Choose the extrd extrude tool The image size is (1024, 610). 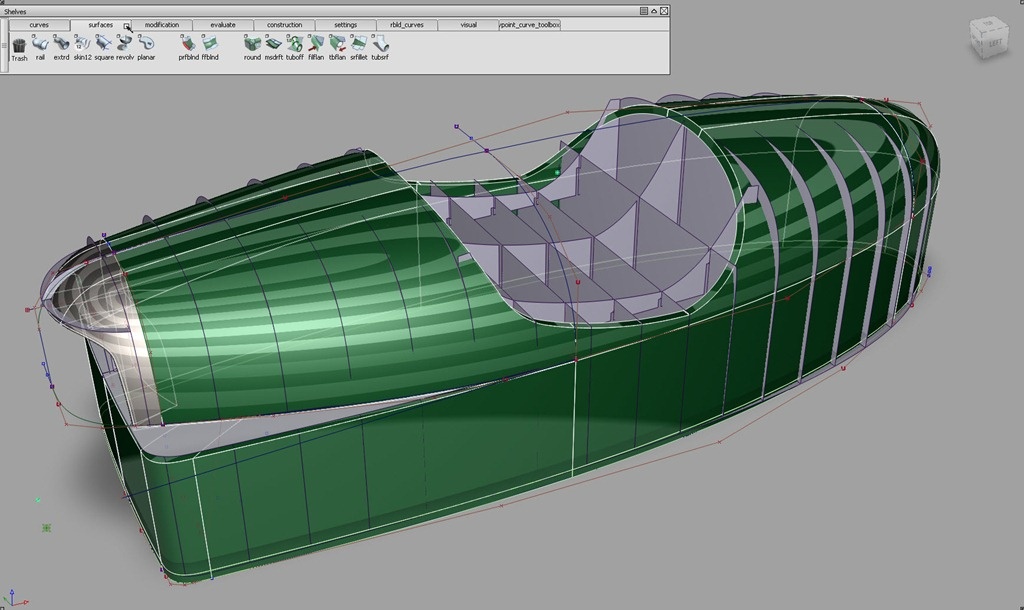point(61,44)
